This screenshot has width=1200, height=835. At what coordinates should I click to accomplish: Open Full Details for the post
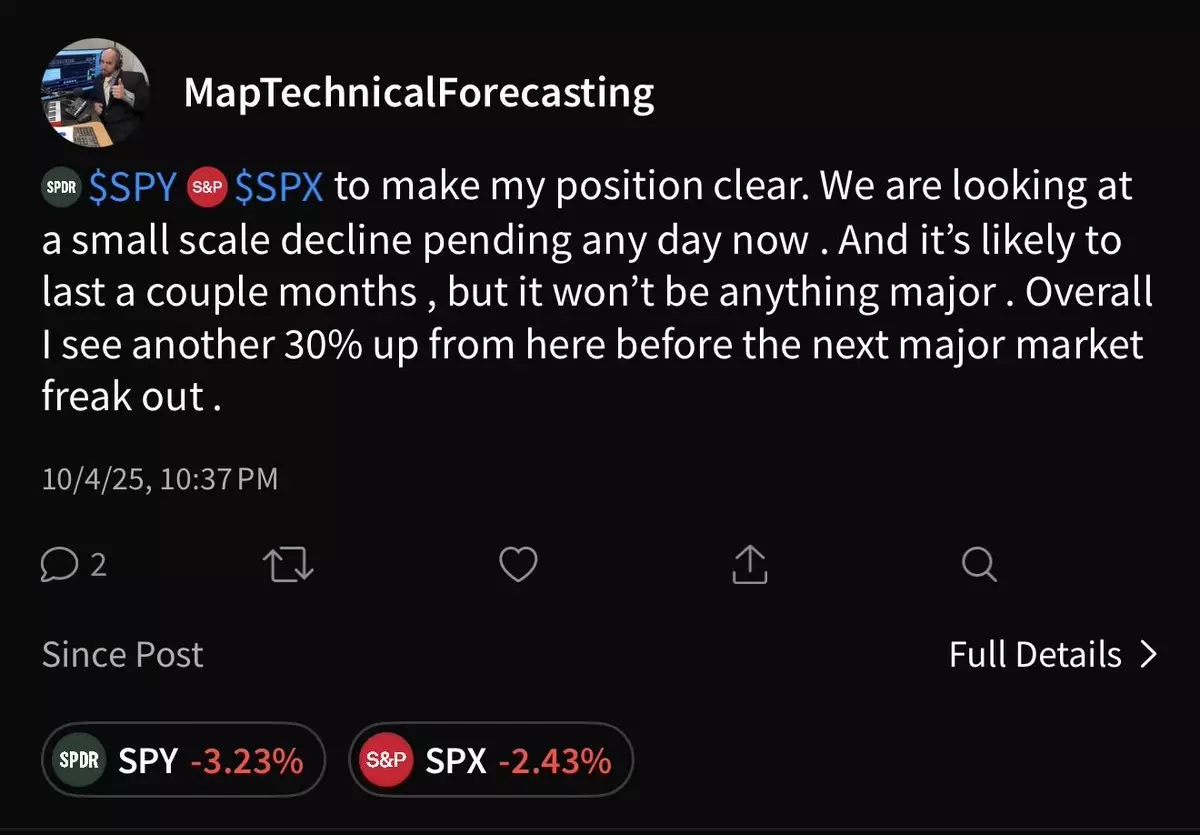(x=1035, y=655)
